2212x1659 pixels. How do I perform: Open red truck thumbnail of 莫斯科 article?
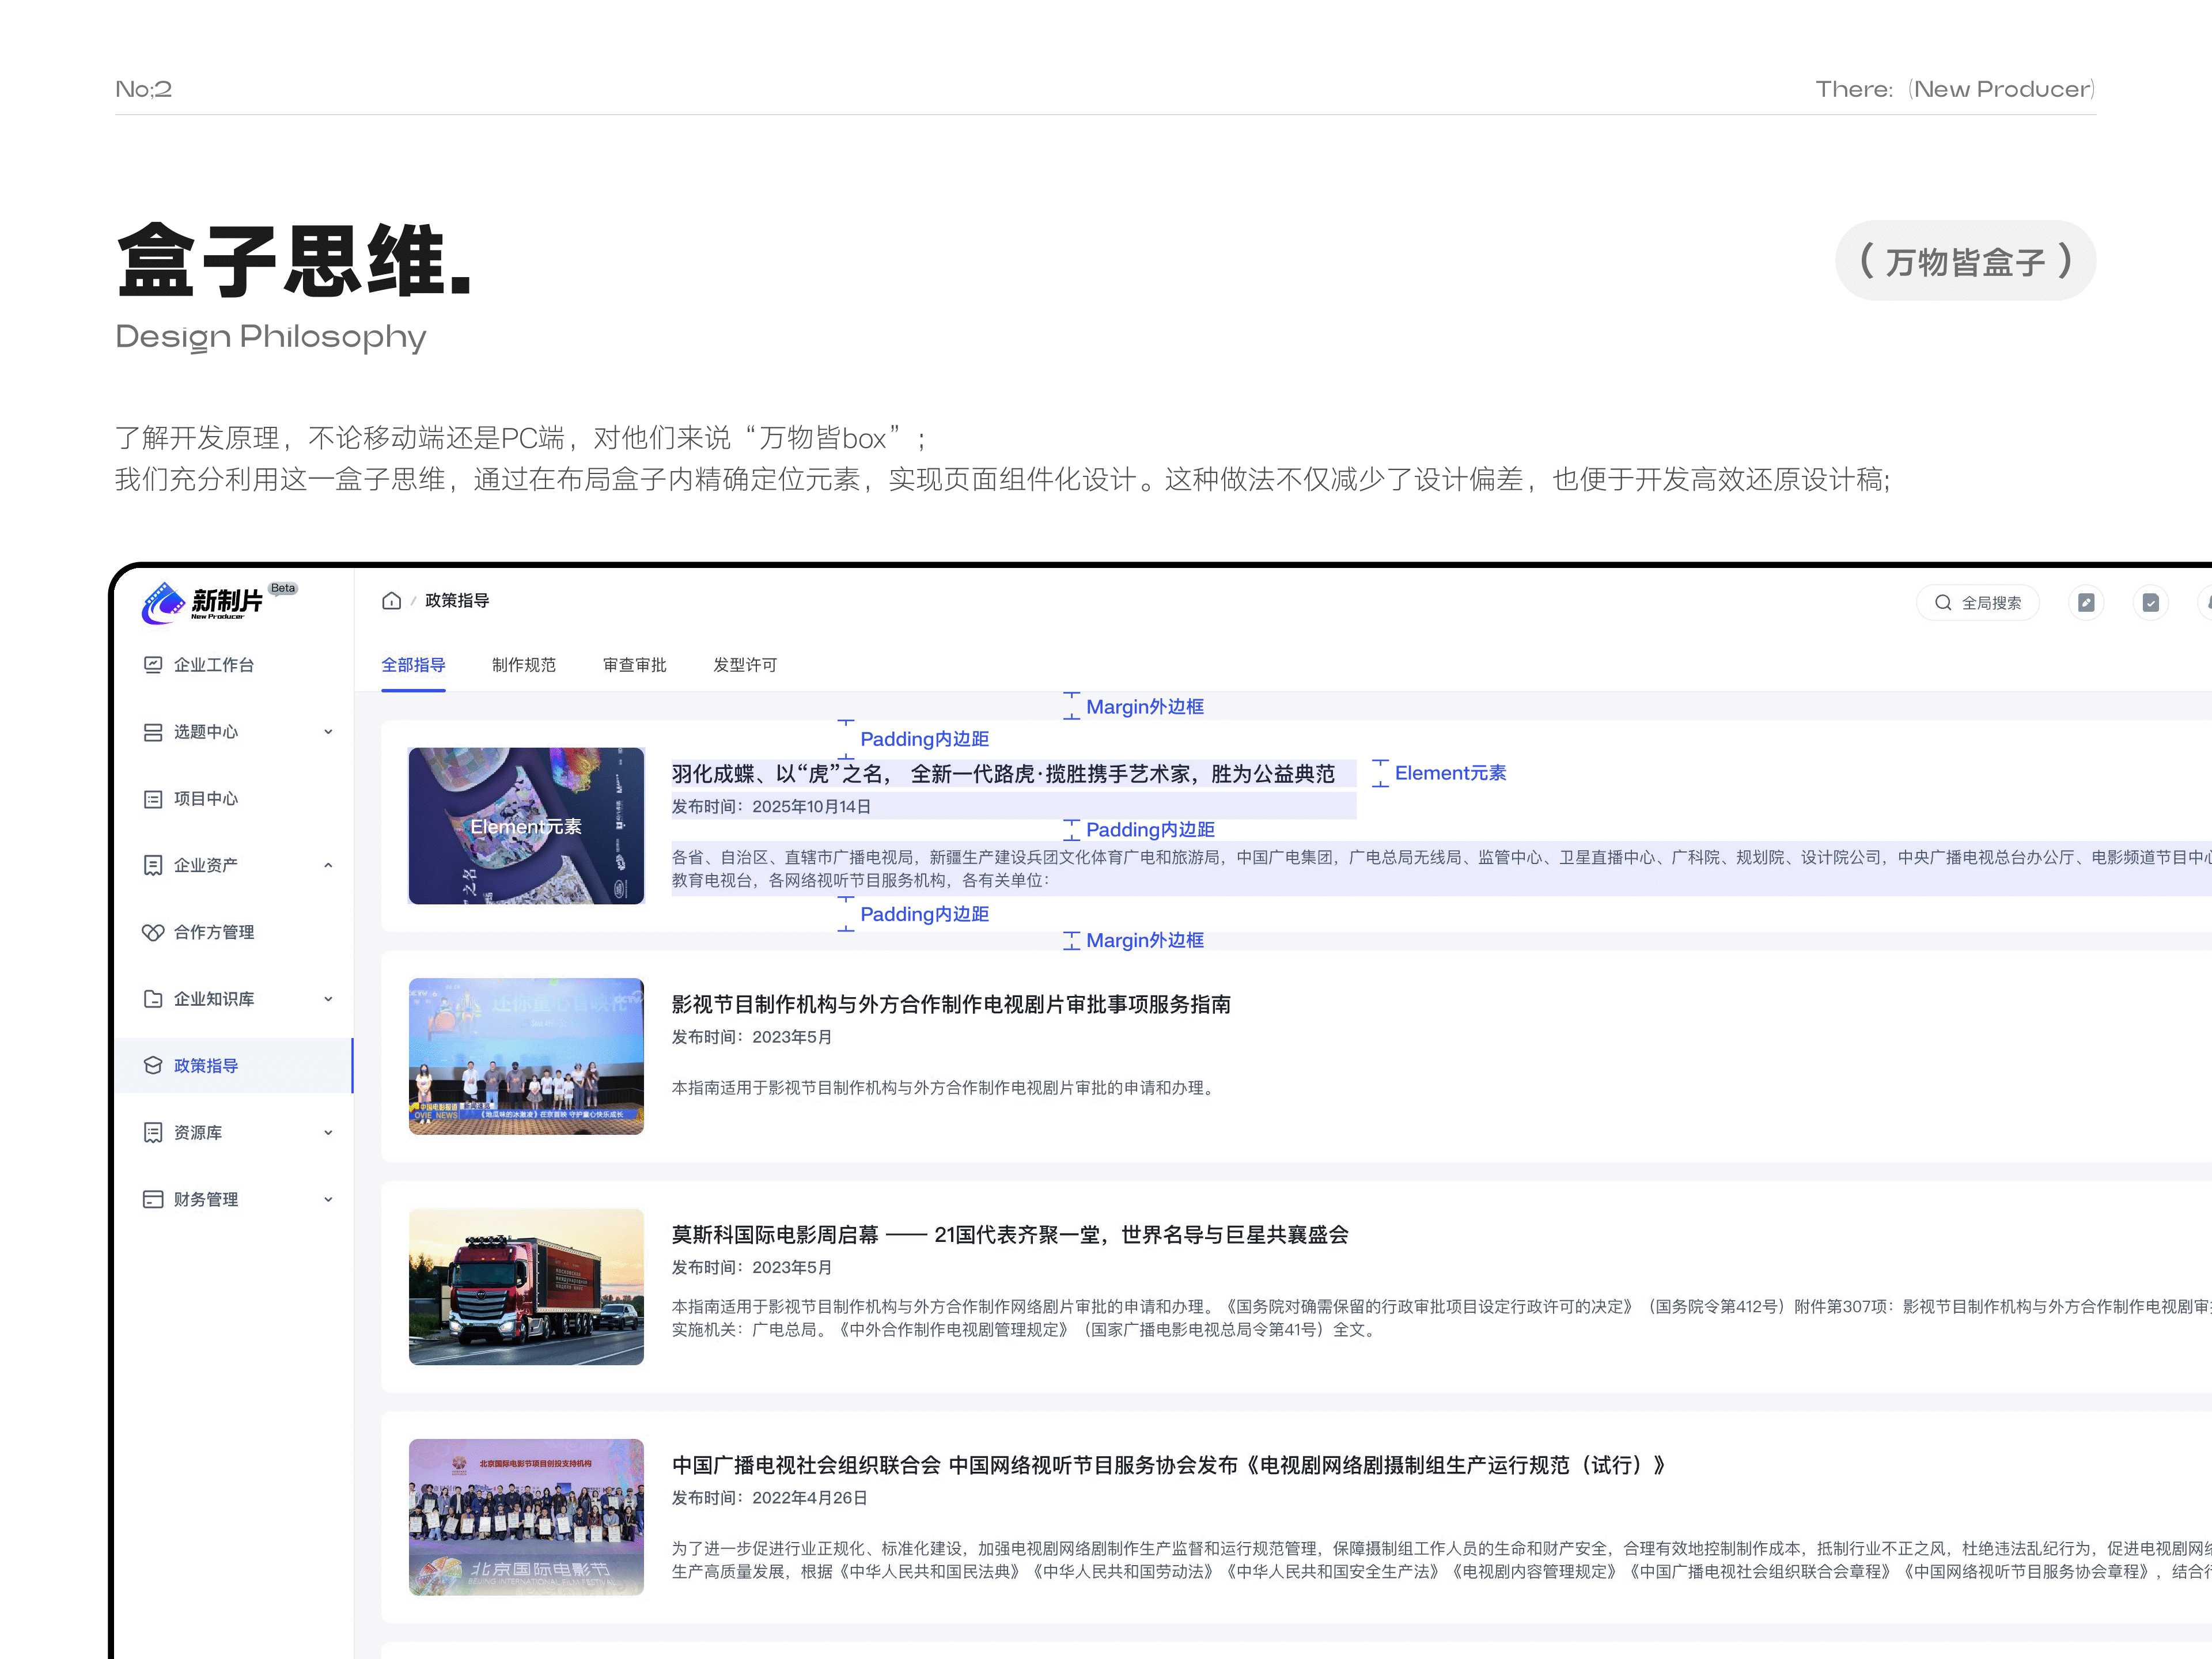[526, 1287]
